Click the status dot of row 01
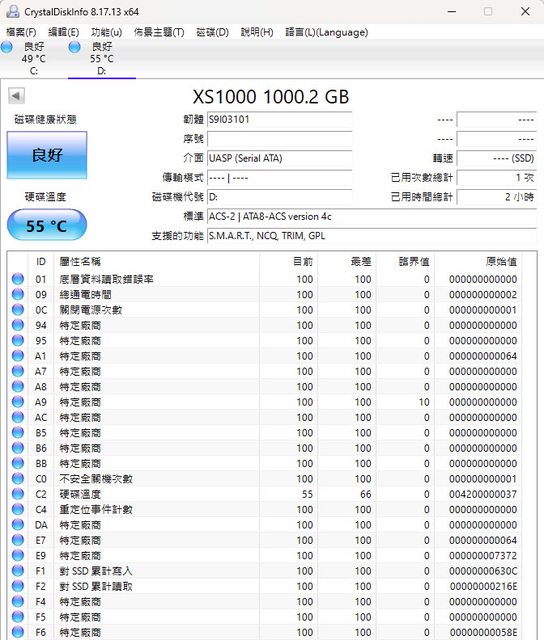This screenshot has height=640, width=544. (18, 279)
